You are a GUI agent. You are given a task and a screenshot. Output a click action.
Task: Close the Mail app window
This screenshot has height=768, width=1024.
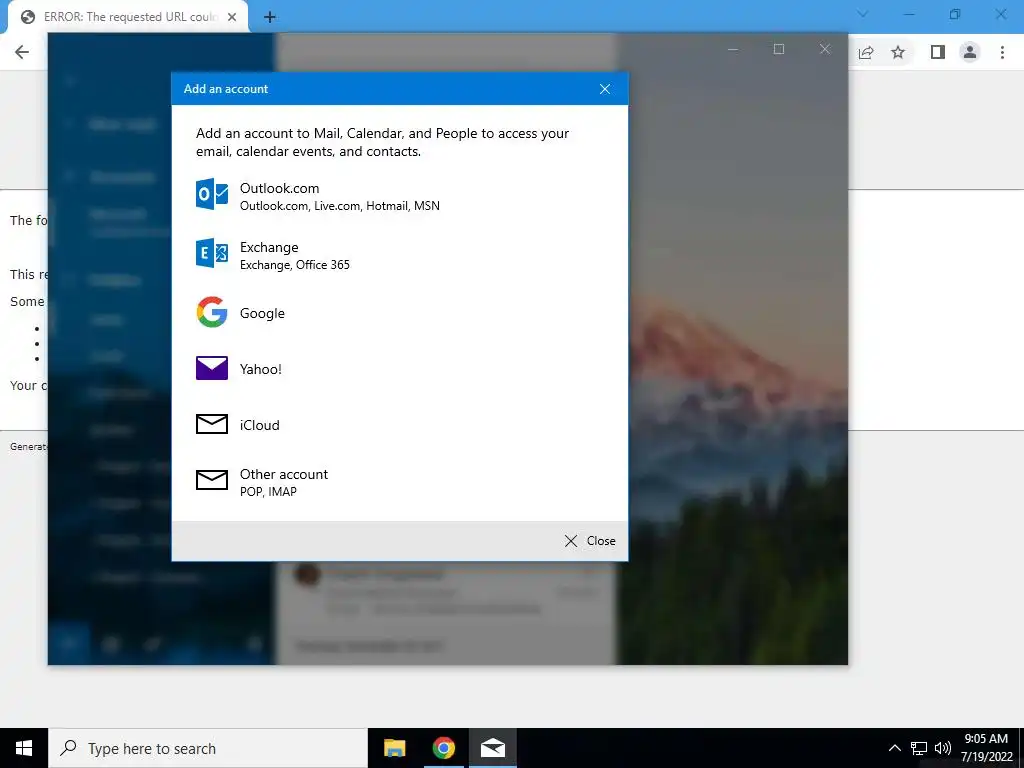point(825,49)
